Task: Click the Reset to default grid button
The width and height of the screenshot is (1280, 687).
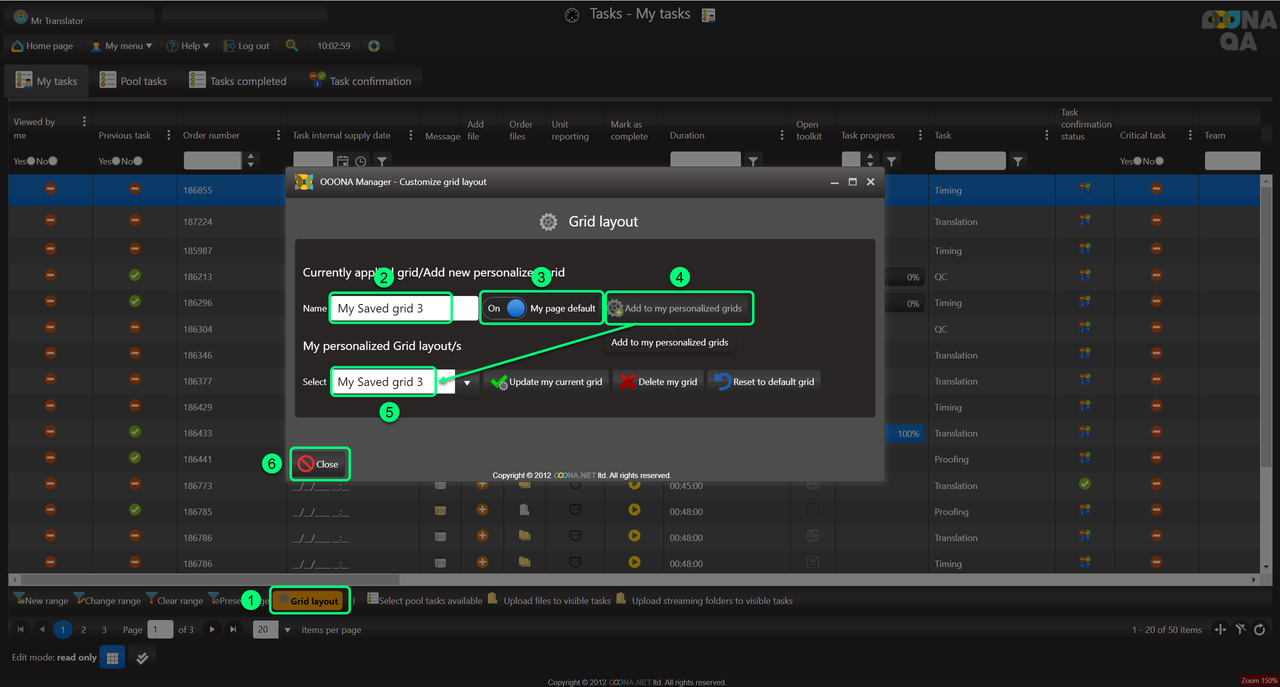Action: point(763,382)
